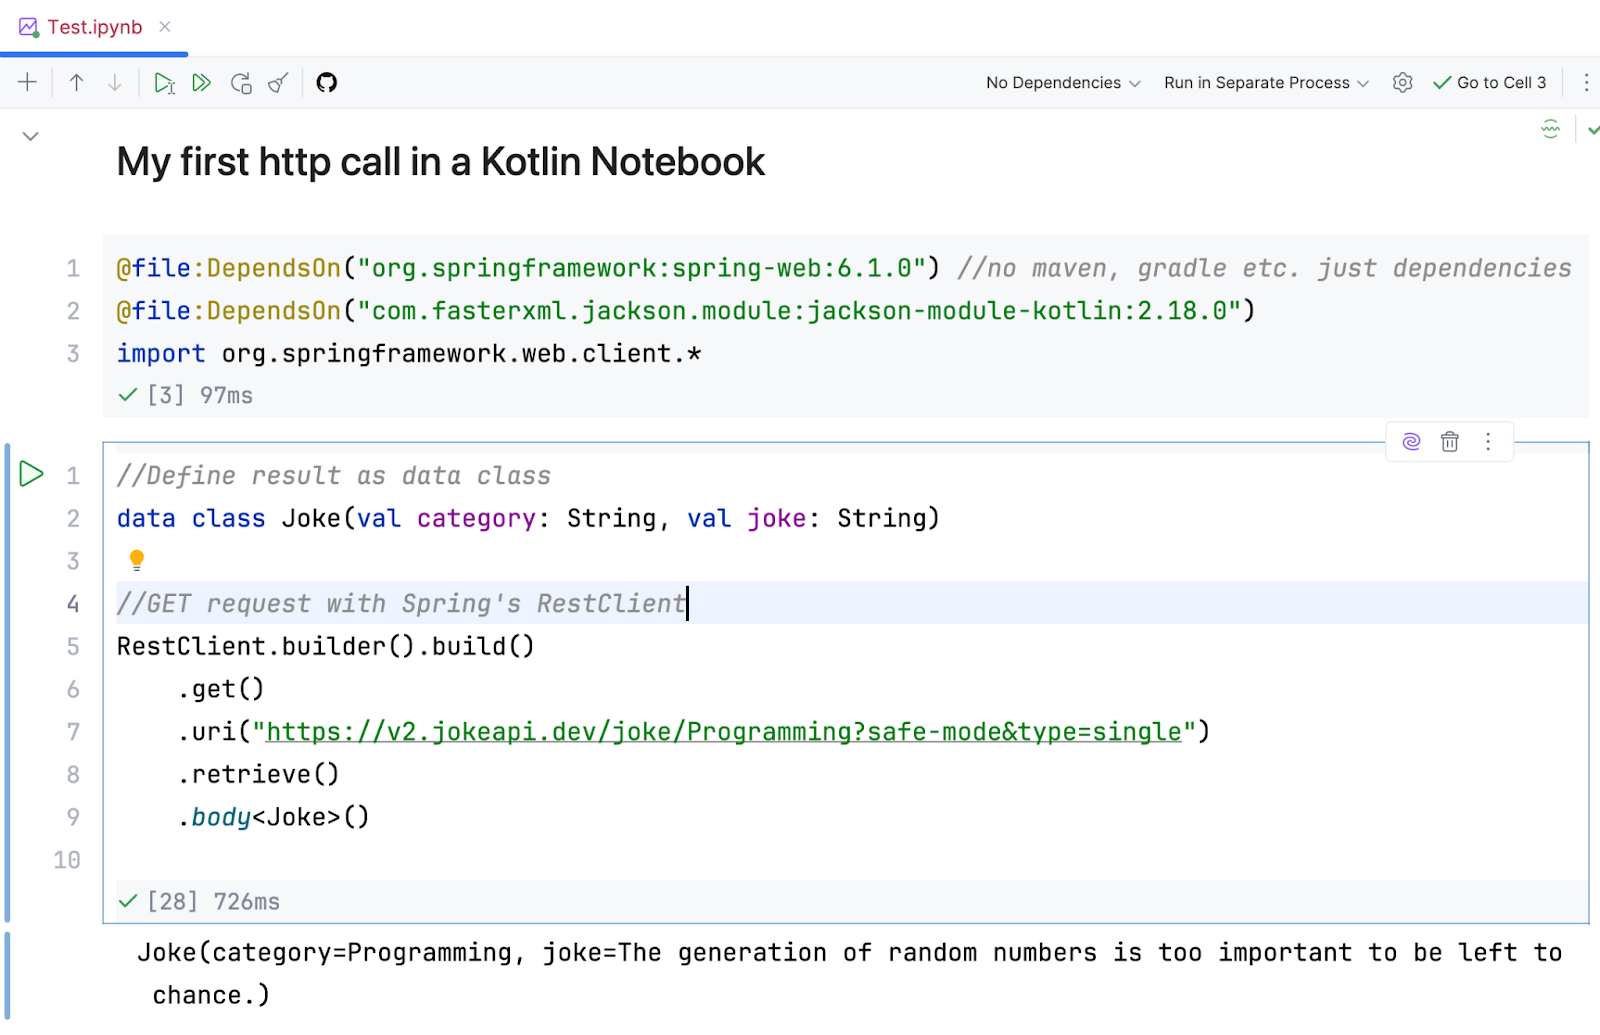The height and width of the screenshot is (1035, 1600).
Task: Expand Run in Separate Process dropdown
Action: 1265,83
